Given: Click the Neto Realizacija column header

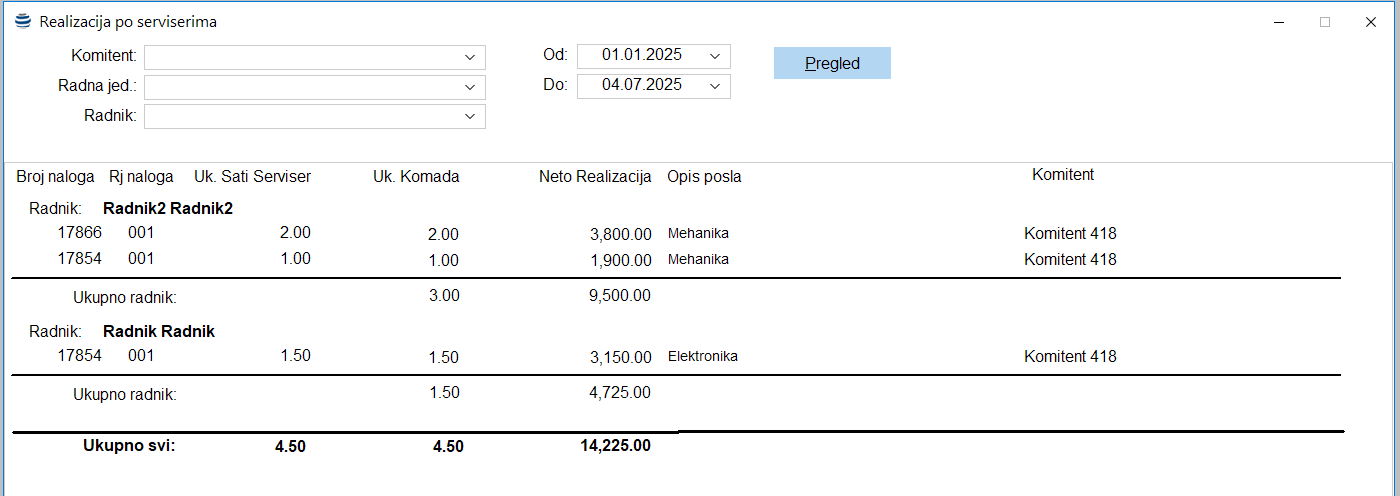Looking at the screenshot, I should 595,177.
